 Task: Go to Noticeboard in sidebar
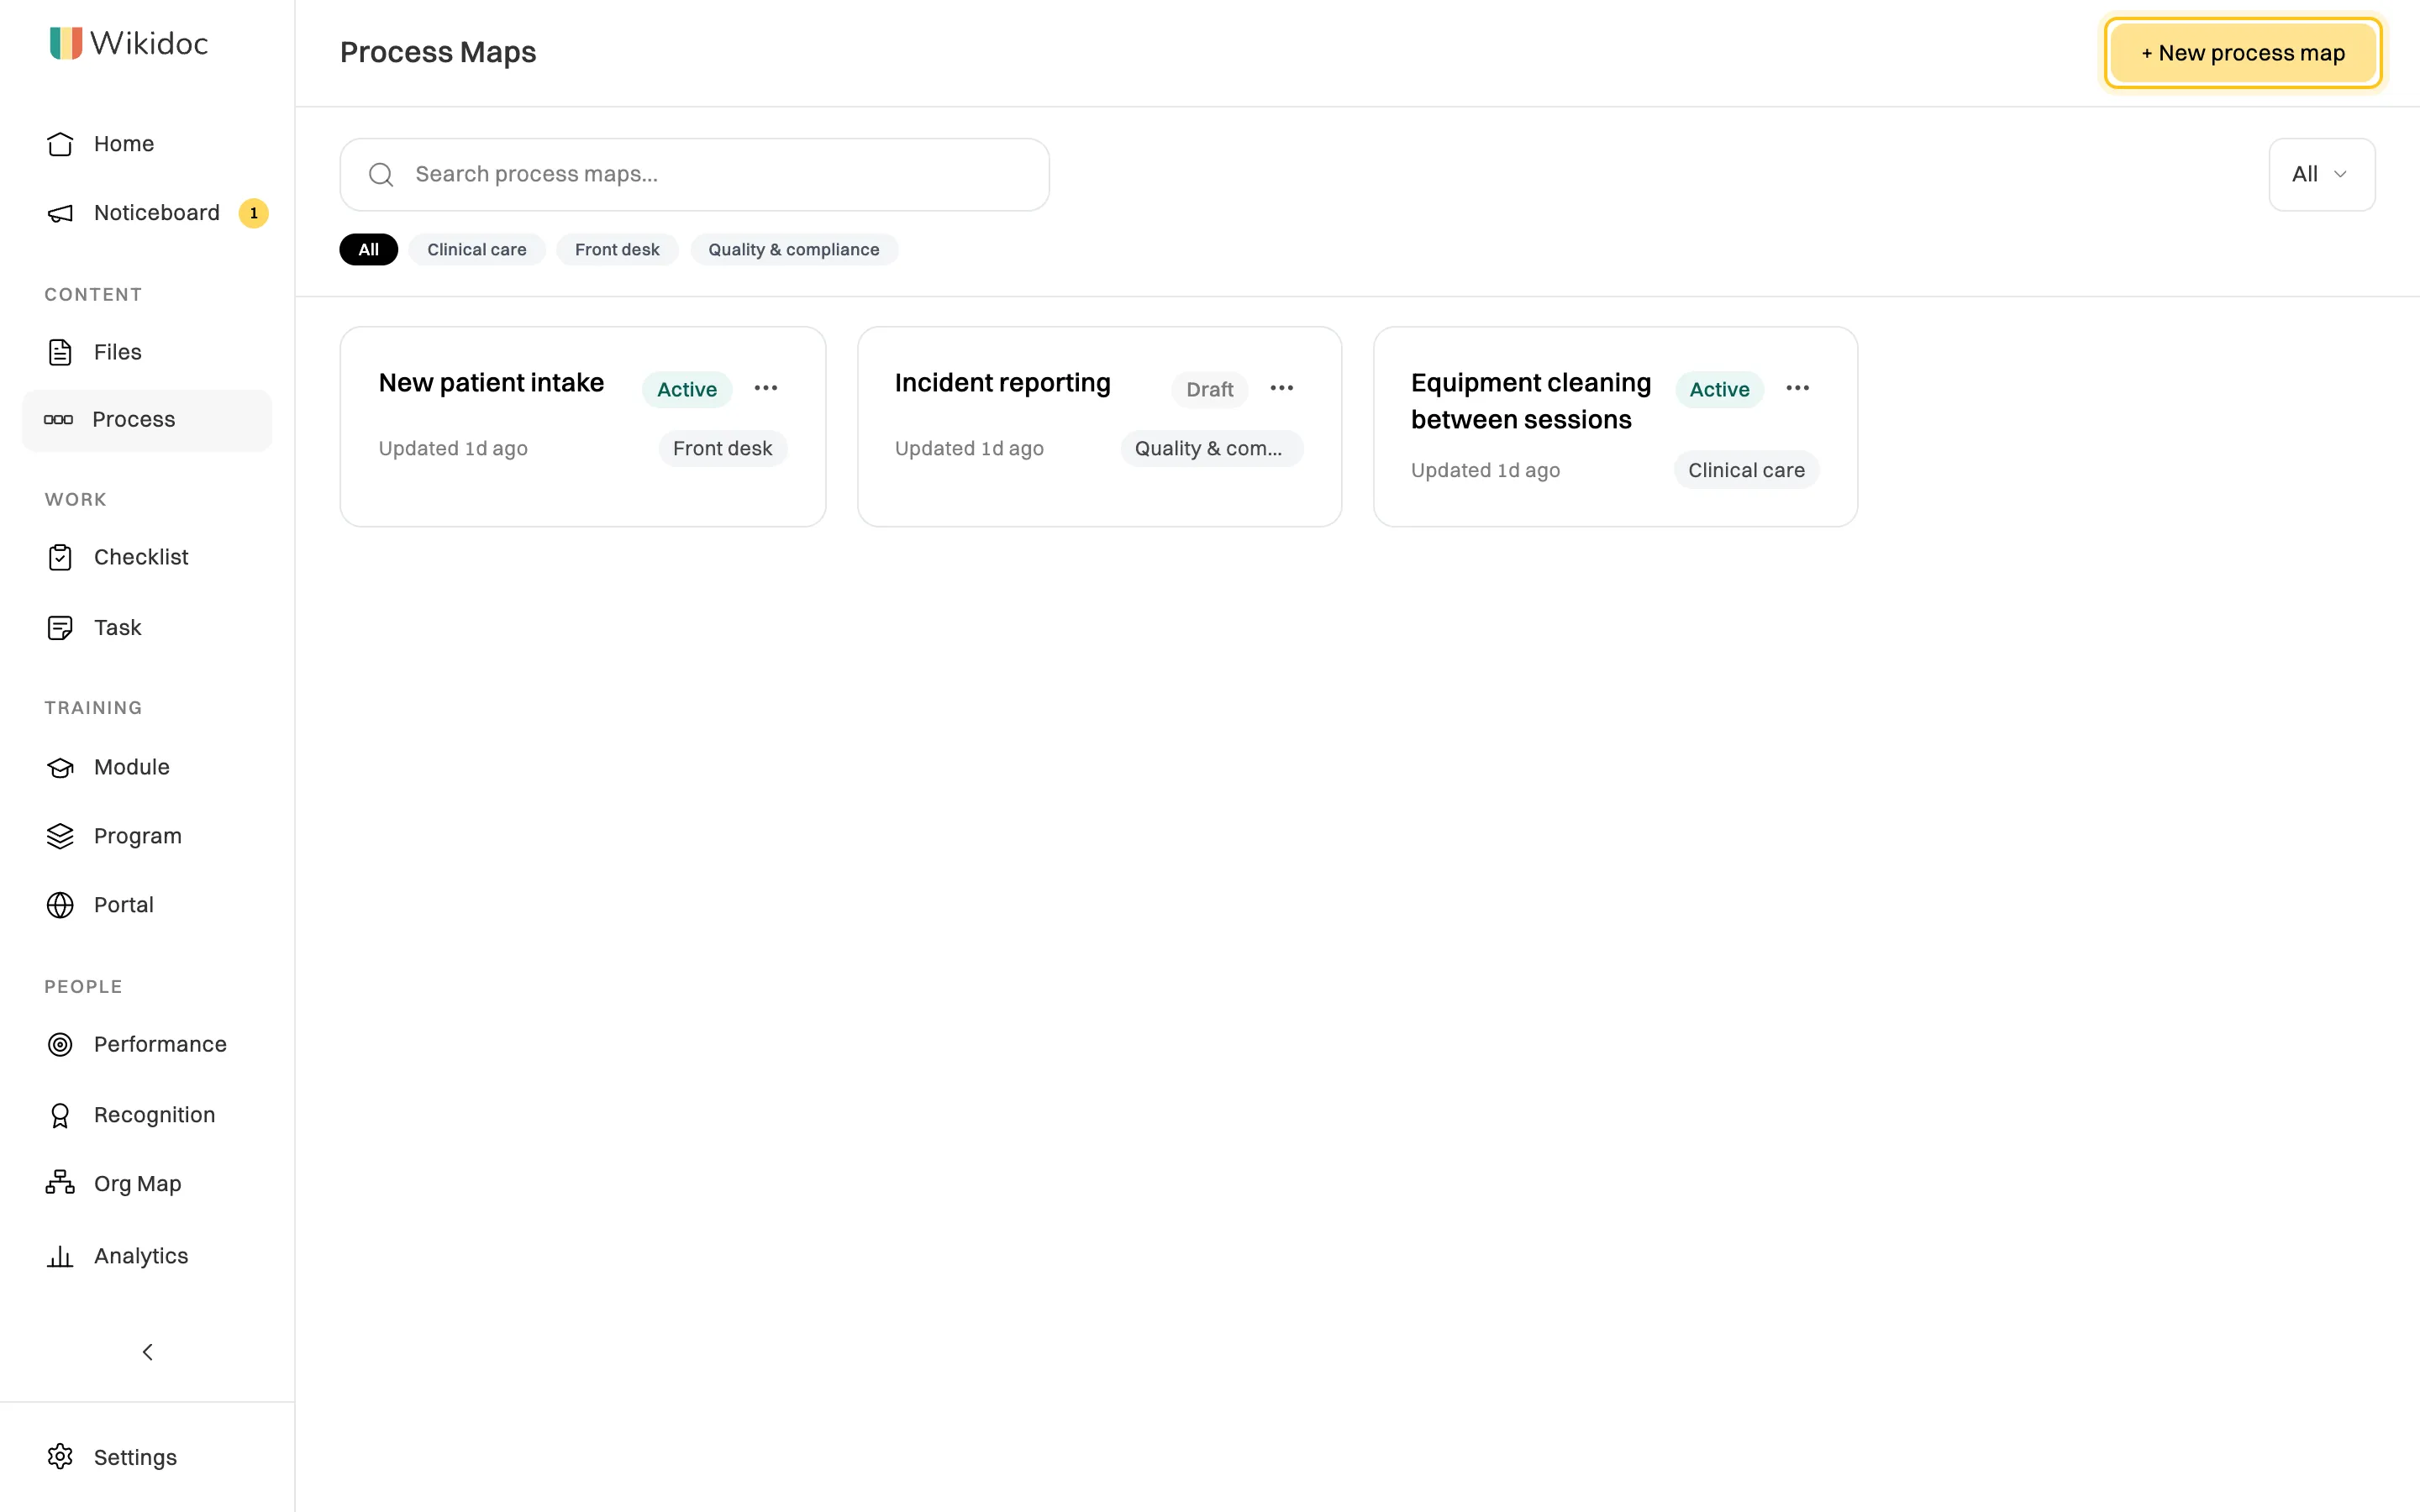(157, 213)
